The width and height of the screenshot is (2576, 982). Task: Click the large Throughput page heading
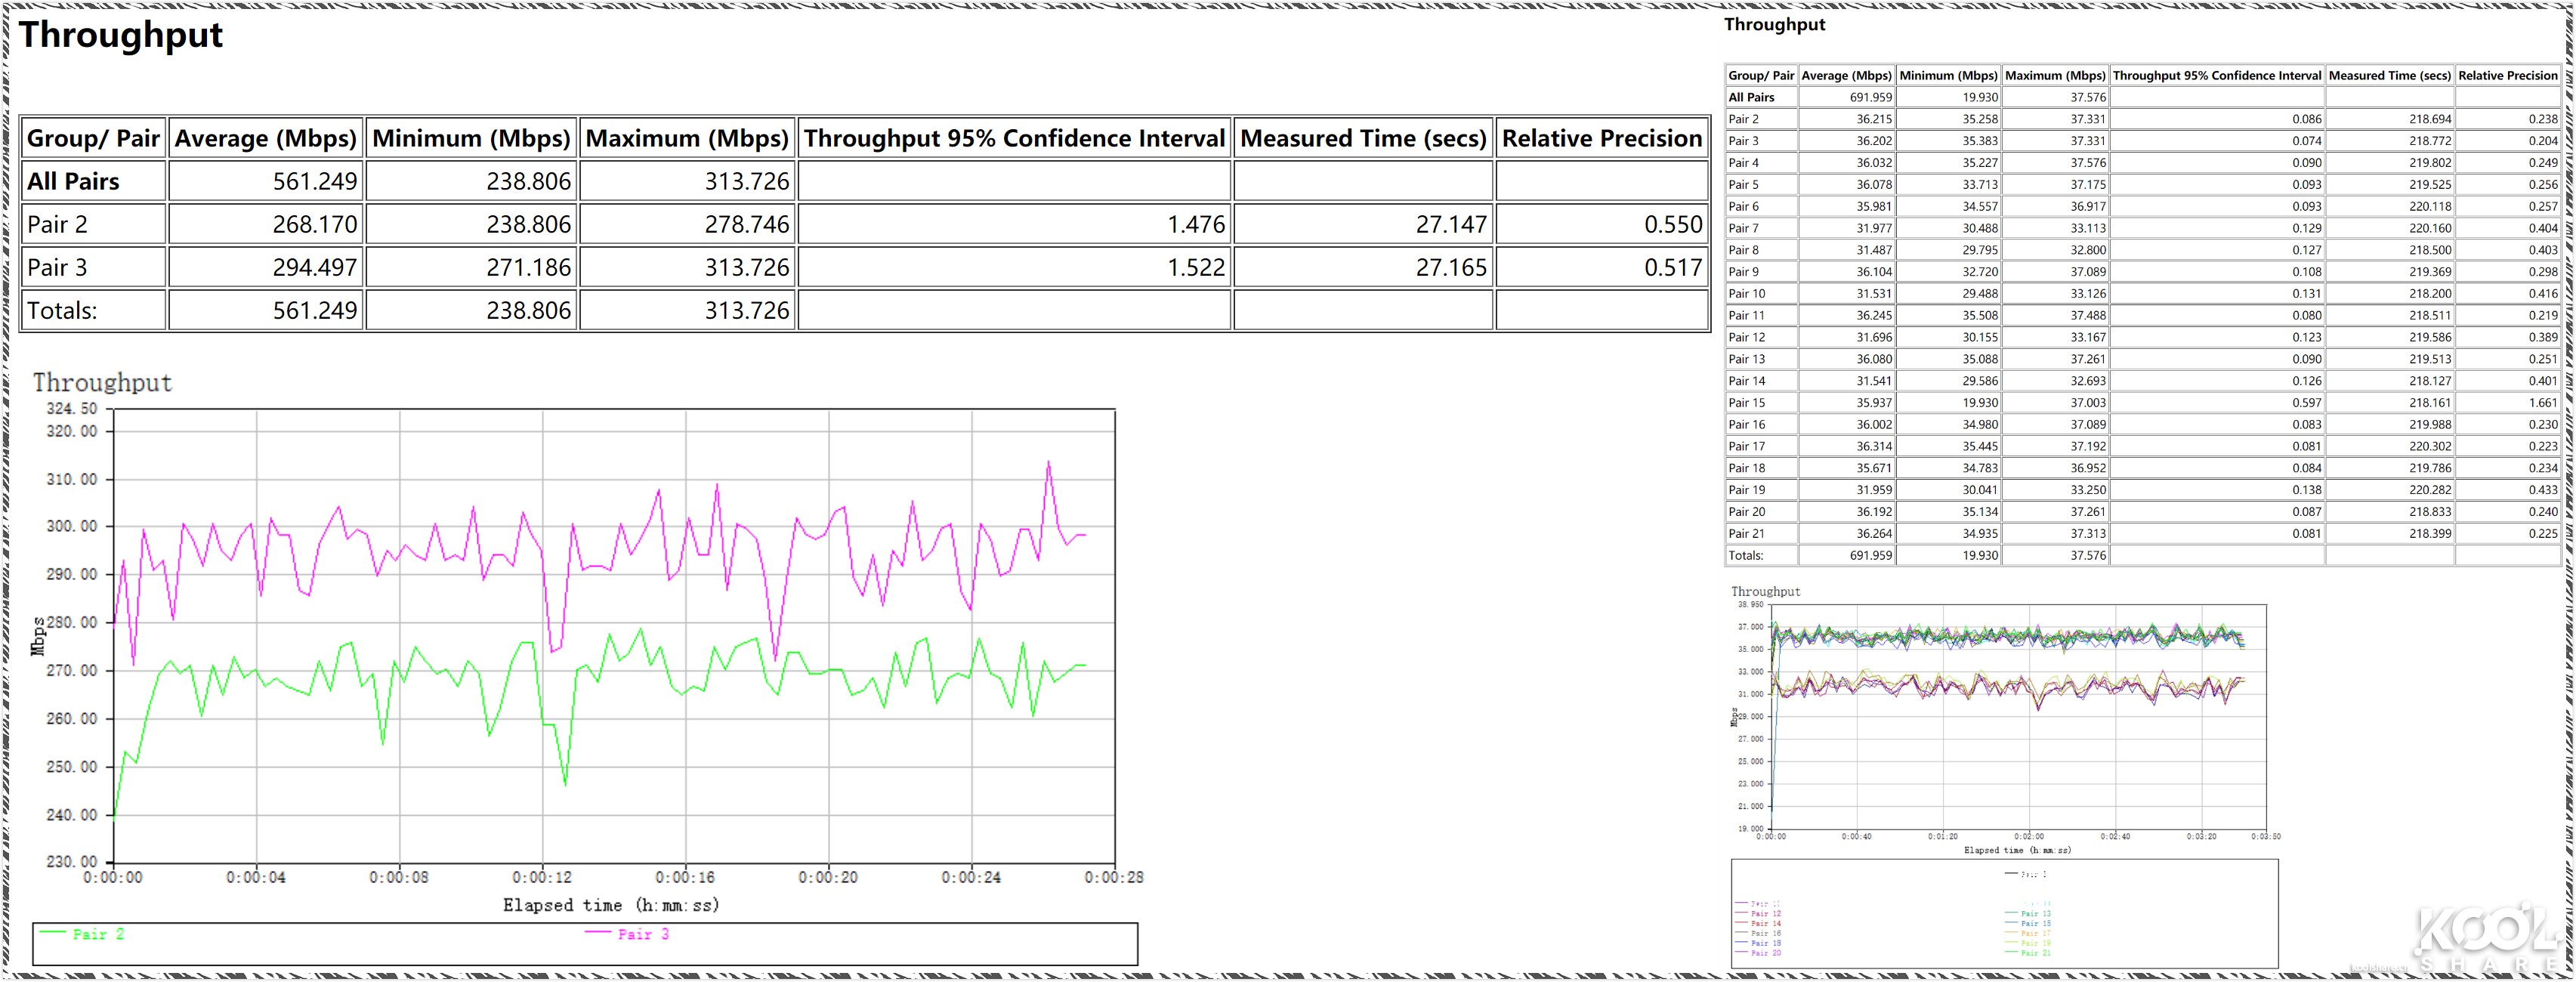(x=120, y=35)
